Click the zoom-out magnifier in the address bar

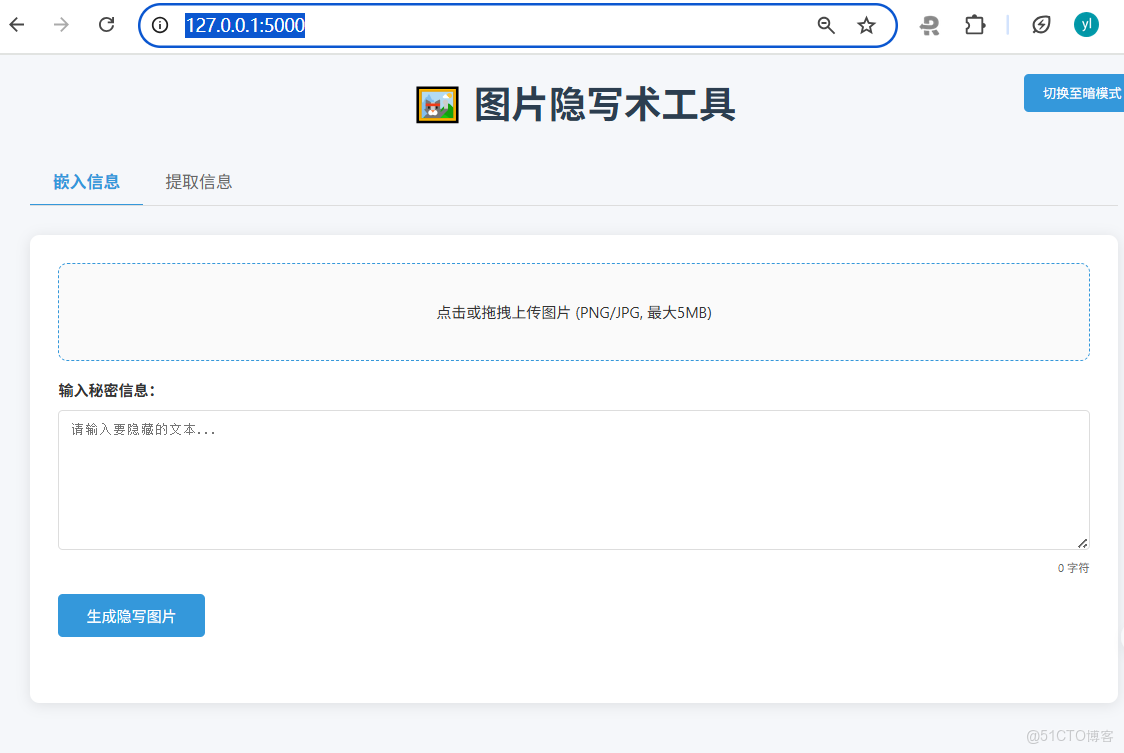coord(825,25)
